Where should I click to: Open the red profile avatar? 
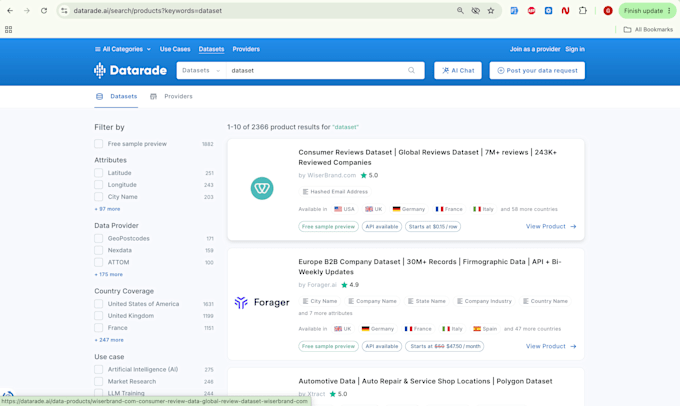608,11
